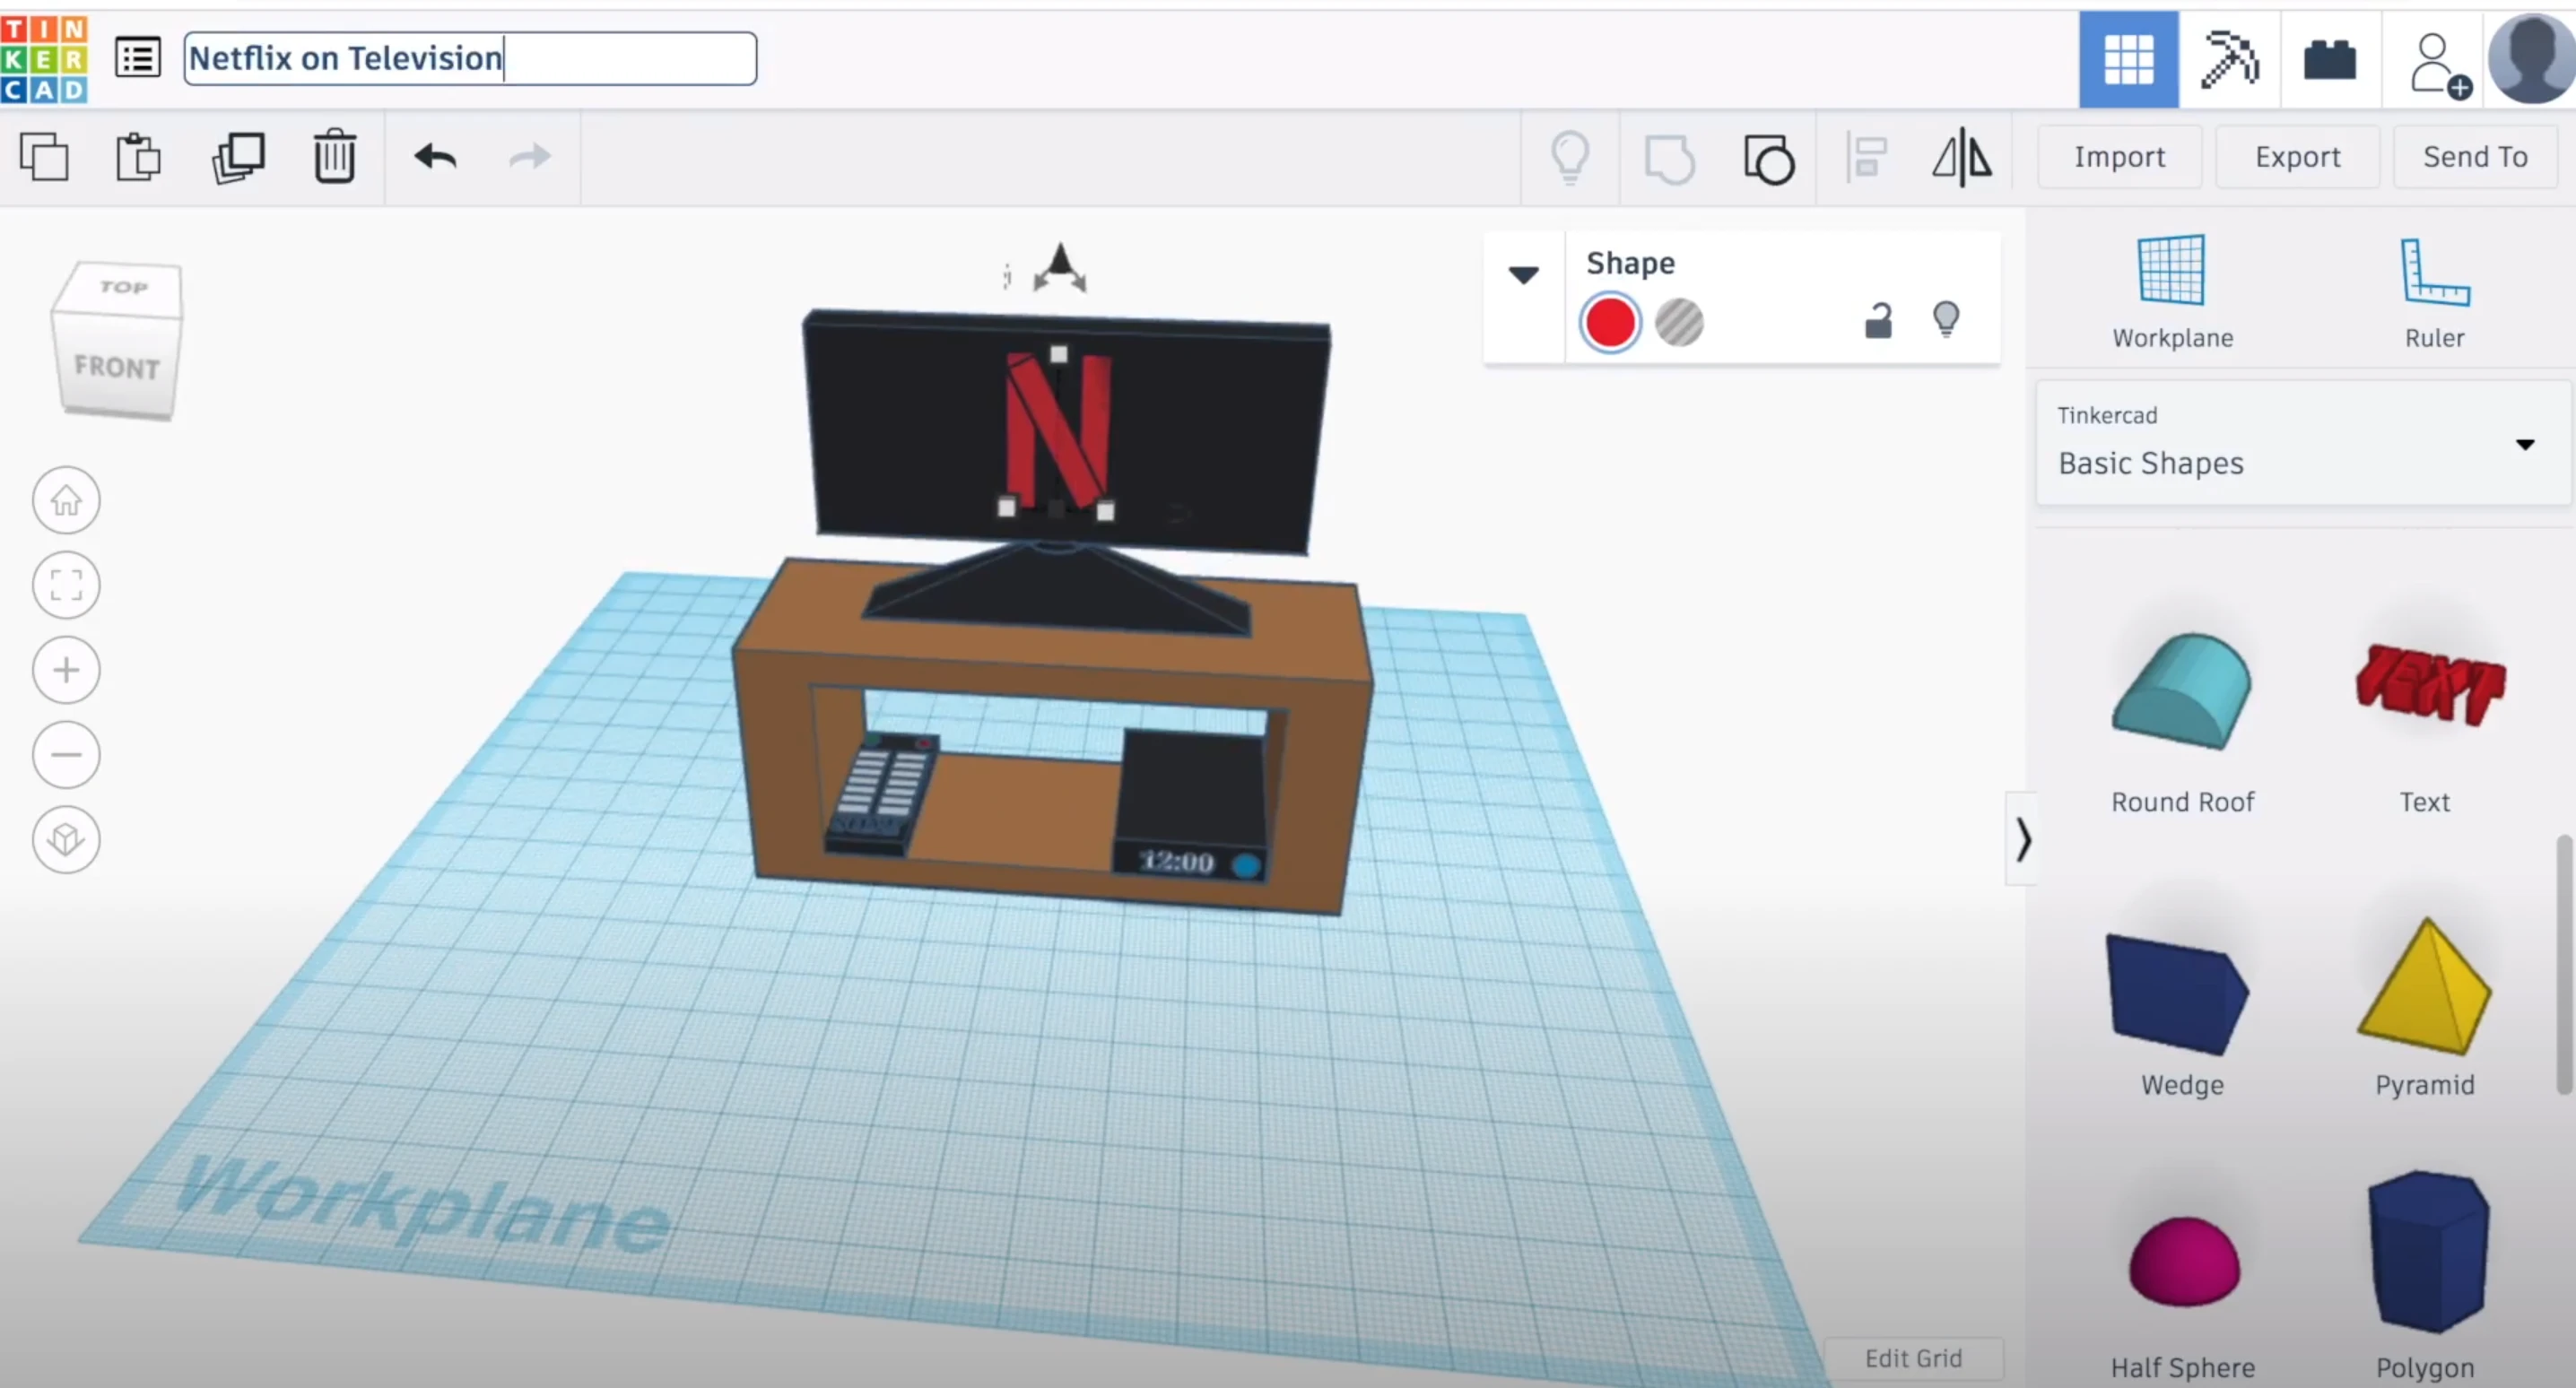The width and height of the screenshot is (2576, 1388).
Task: Switch to Bricks mode
Action: (x=2330, y=59)
